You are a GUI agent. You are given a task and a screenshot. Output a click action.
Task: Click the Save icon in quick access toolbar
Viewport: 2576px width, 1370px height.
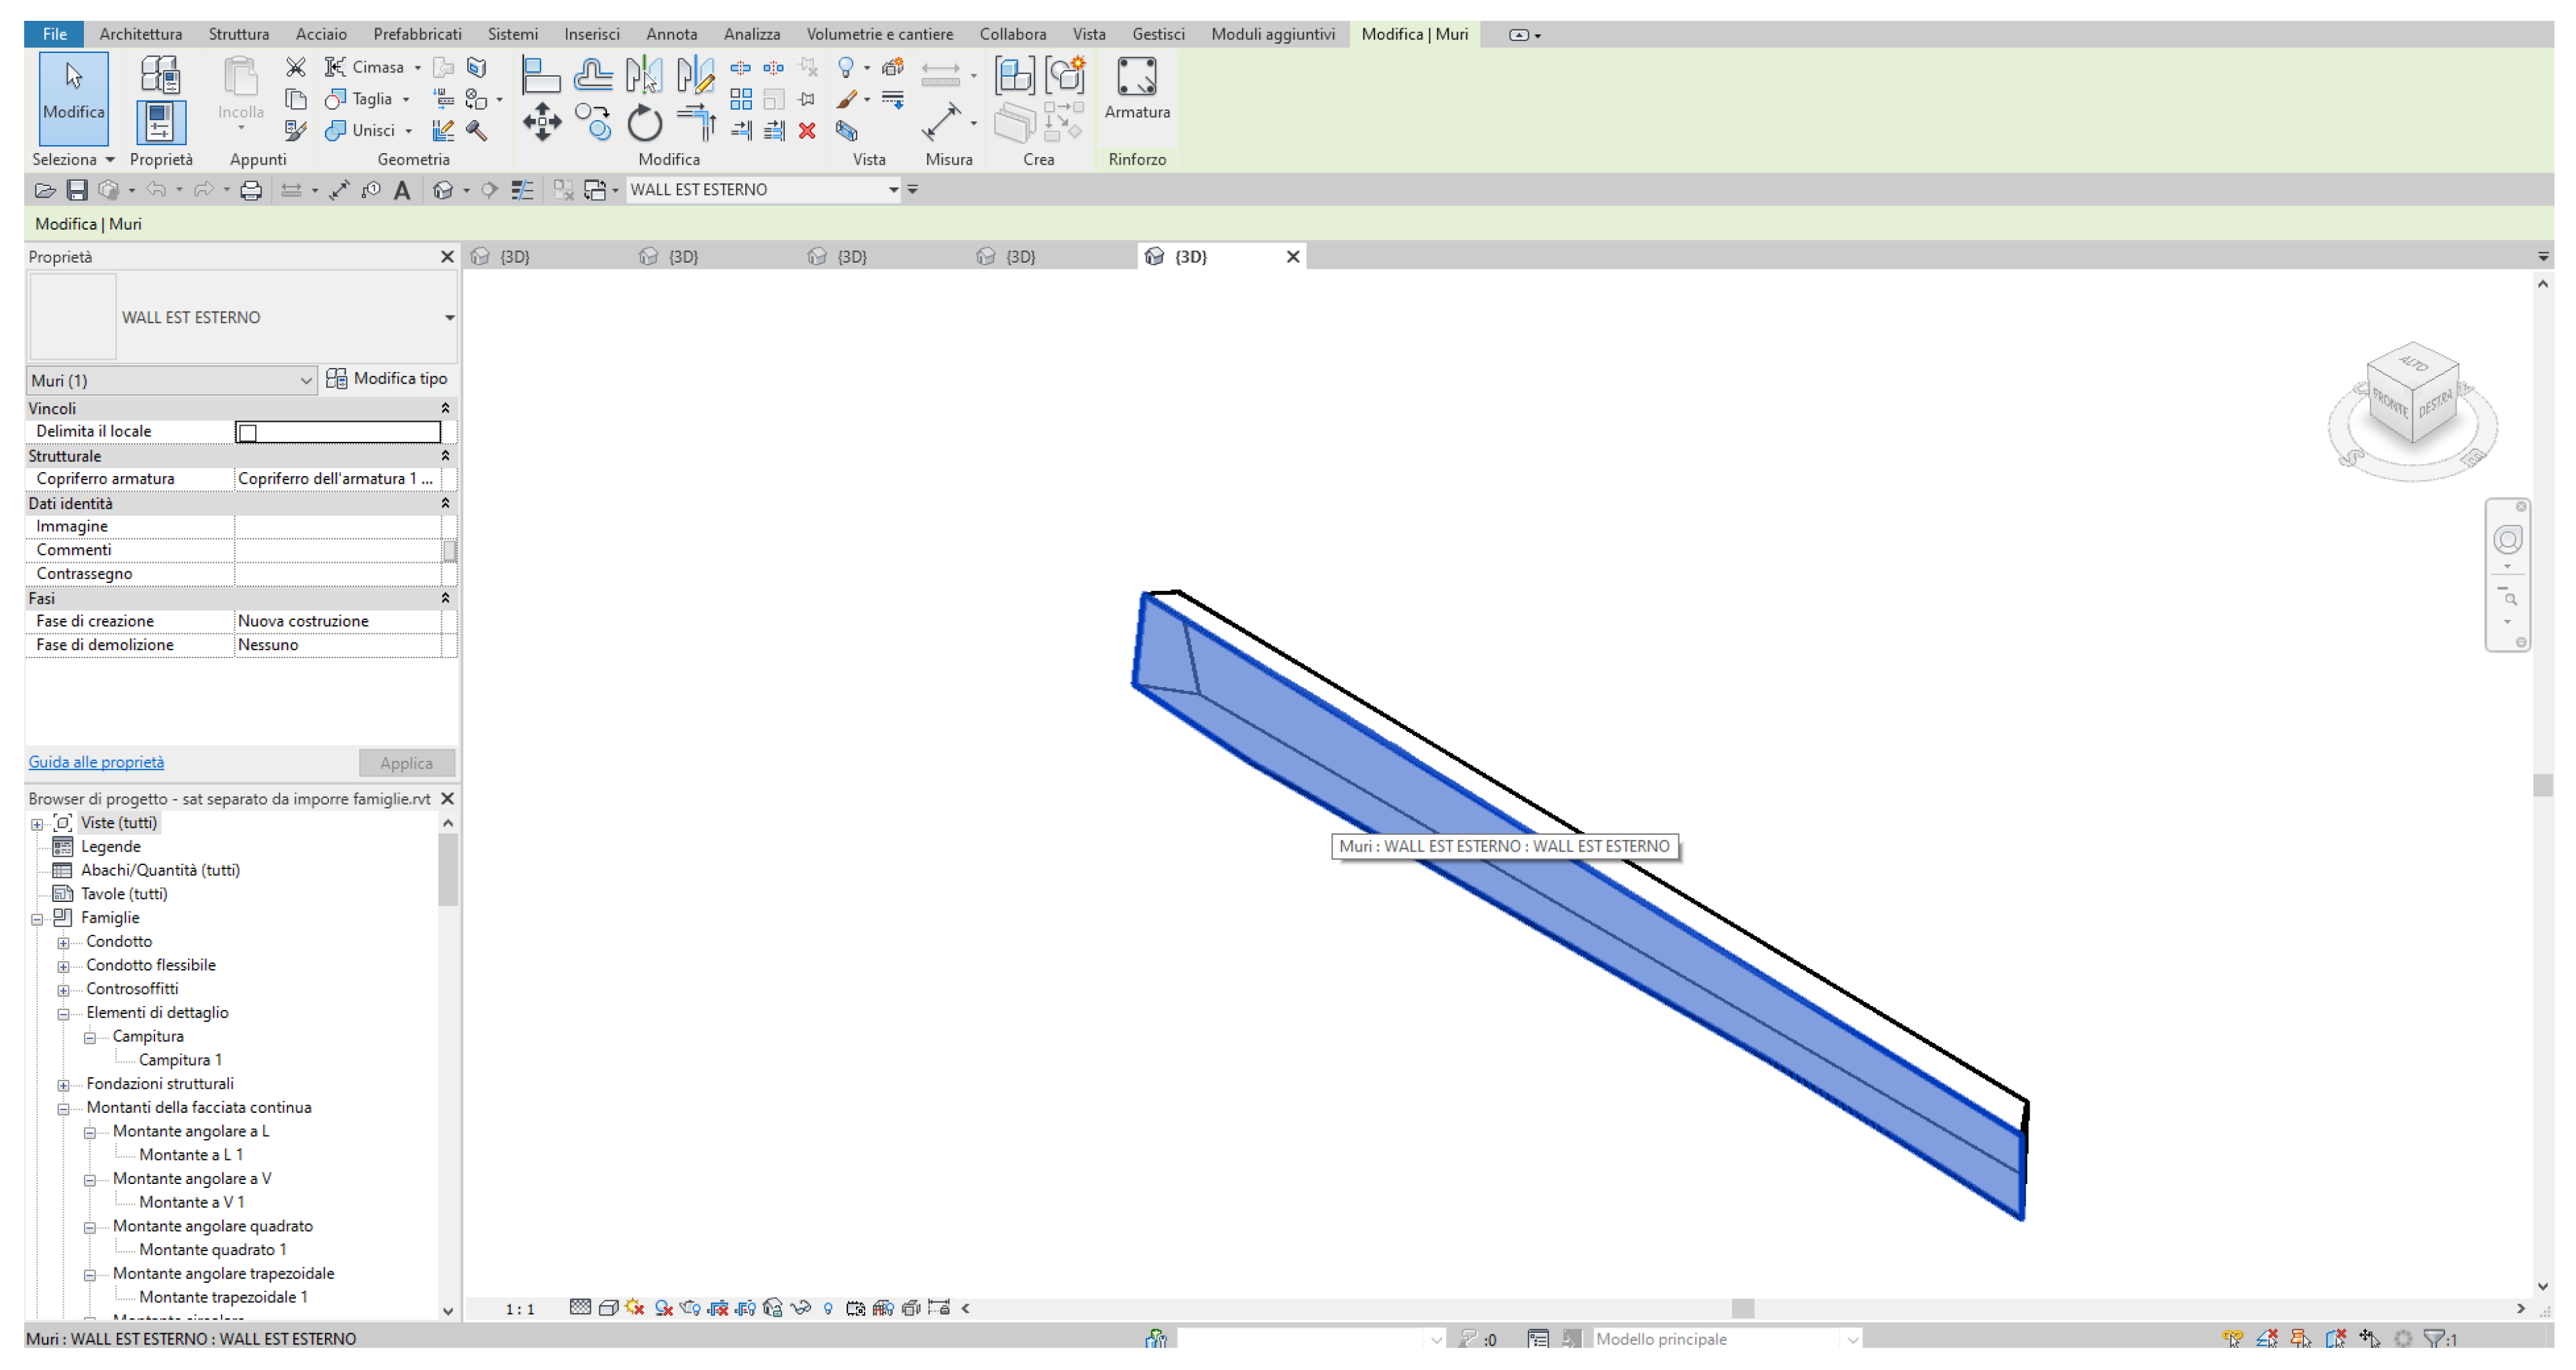77,190
